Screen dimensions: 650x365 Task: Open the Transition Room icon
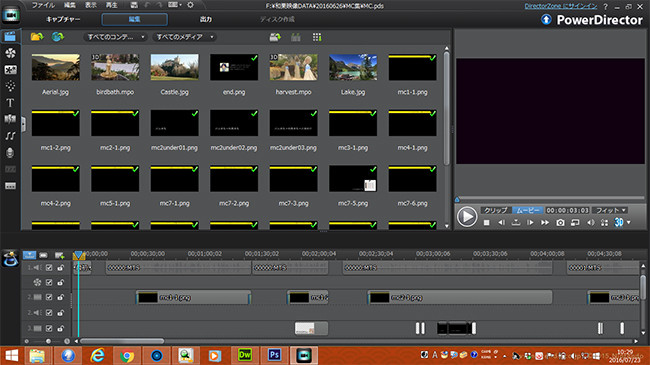[10, 119]
